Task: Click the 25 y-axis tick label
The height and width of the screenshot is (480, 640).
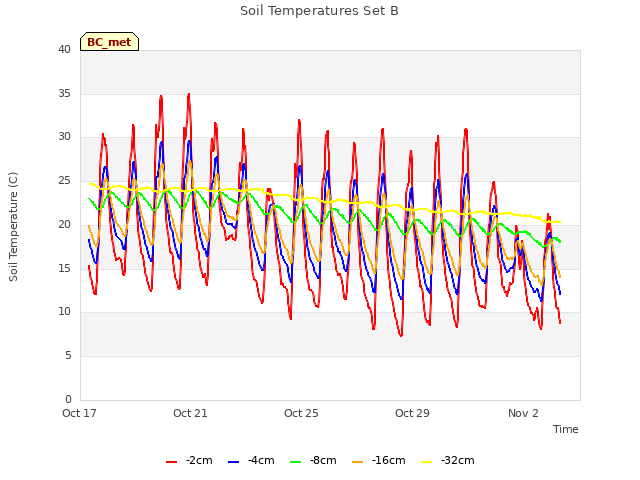Action: pyautogui.click(x=64, y=180)
